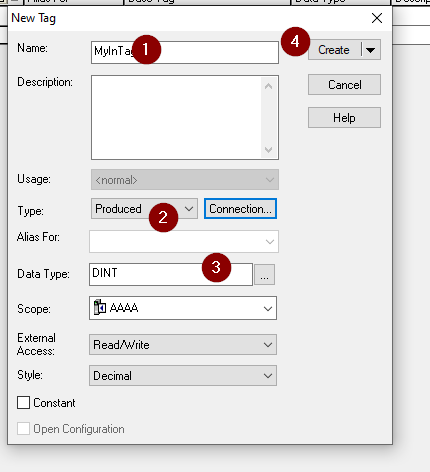Click the Cancel button

point(344,85)
